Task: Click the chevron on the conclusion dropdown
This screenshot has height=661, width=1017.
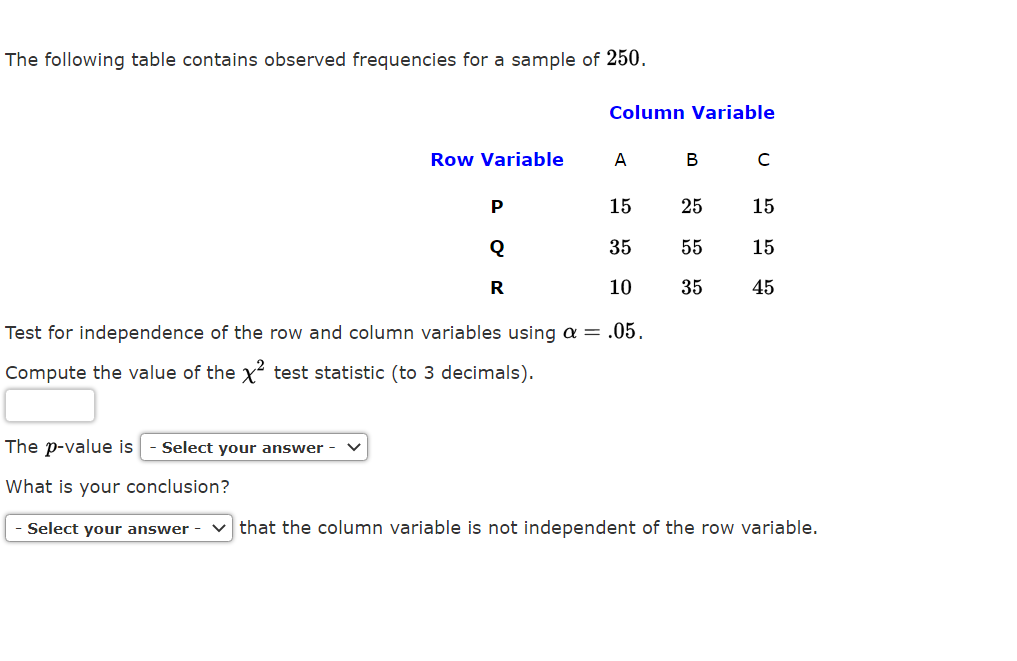Action: pos(217,528)
